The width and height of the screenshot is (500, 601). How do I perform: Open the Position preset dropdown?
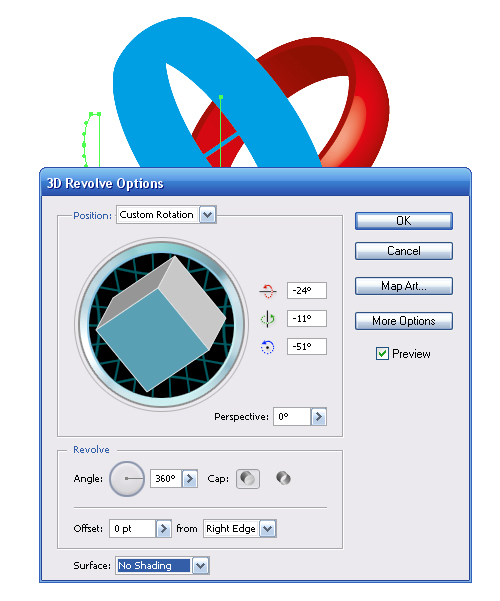pyautogui.click(x=207, y=215)
